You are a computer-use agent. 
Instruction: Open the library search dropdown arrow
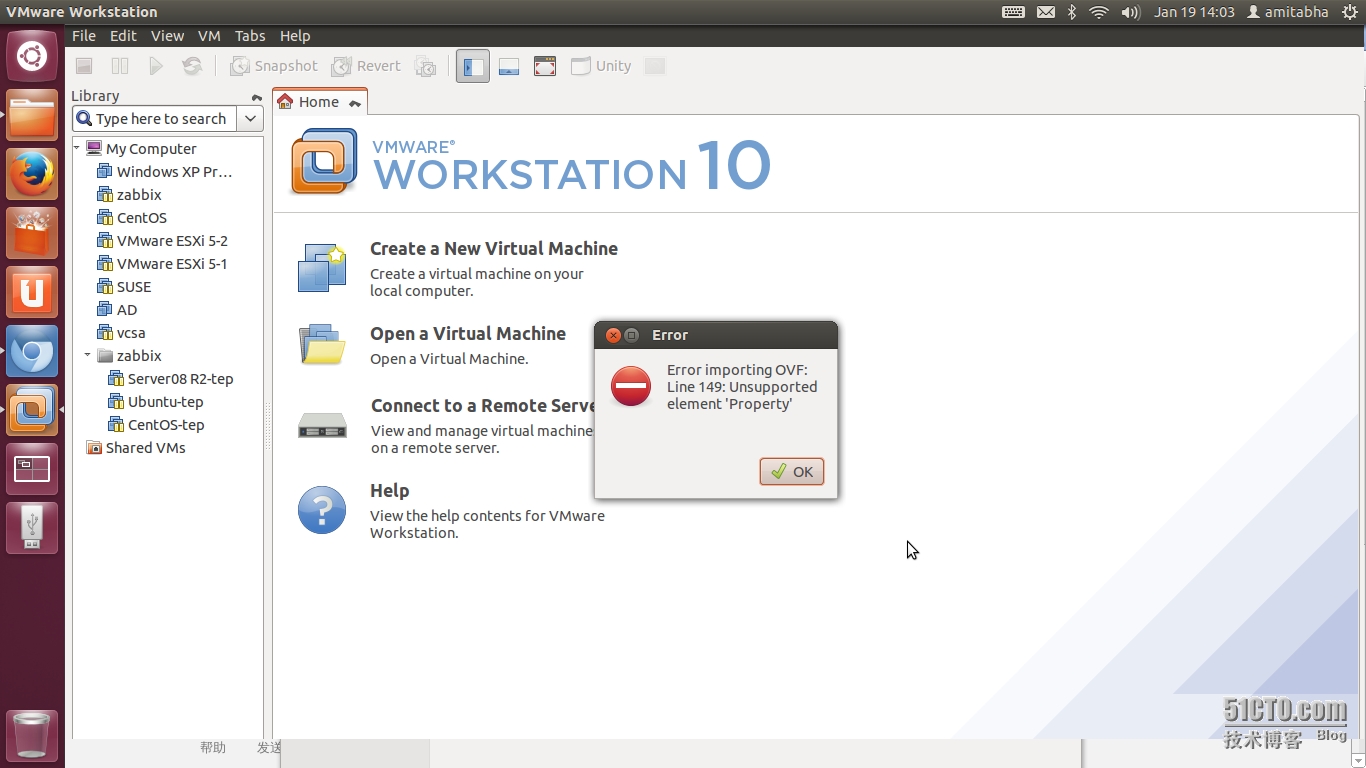[x=251, y=118]
